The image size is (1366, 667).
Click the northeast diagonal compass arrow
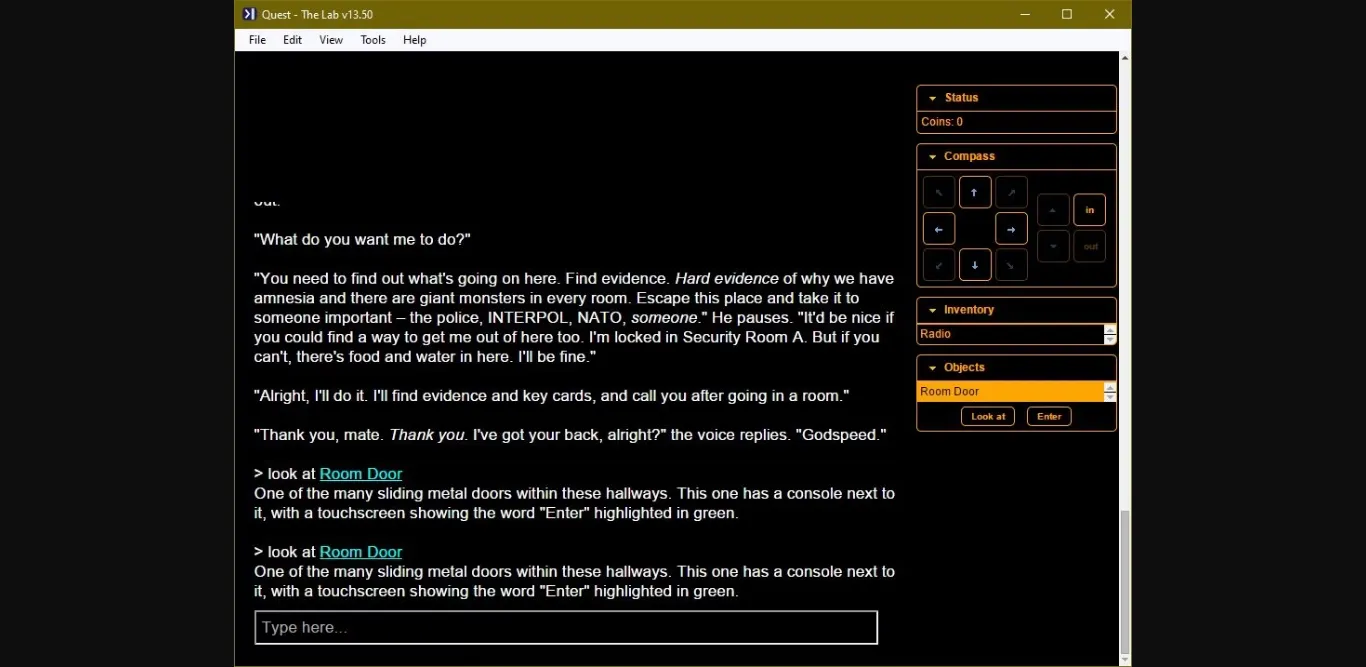click(1011, 192)
